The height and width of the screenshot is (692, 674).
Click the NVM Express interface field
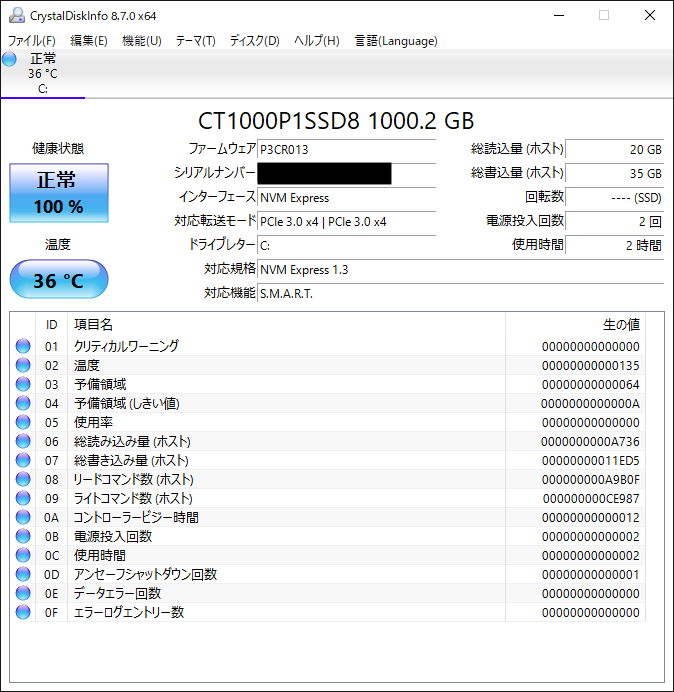(x=346, y=197)
